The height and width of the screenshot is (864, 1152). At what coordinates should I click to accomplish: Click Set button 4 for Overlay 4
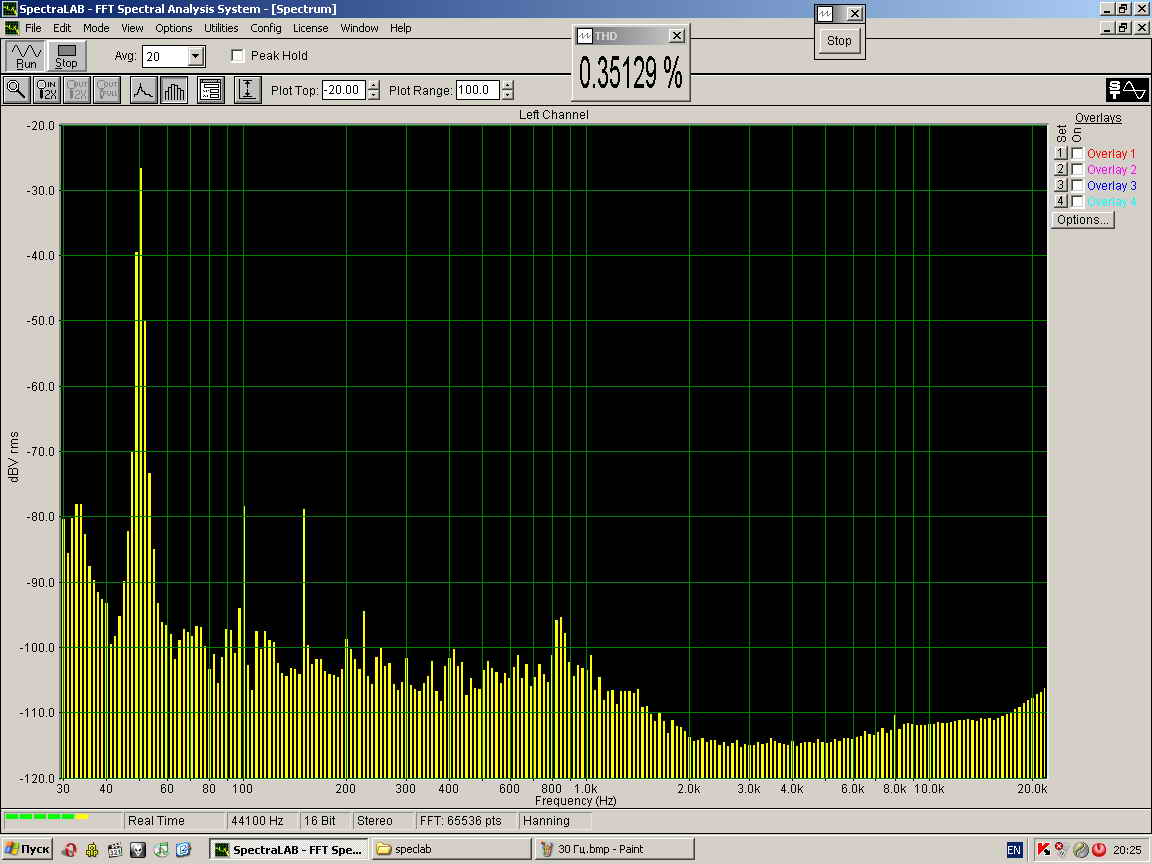pos(1060,201)
